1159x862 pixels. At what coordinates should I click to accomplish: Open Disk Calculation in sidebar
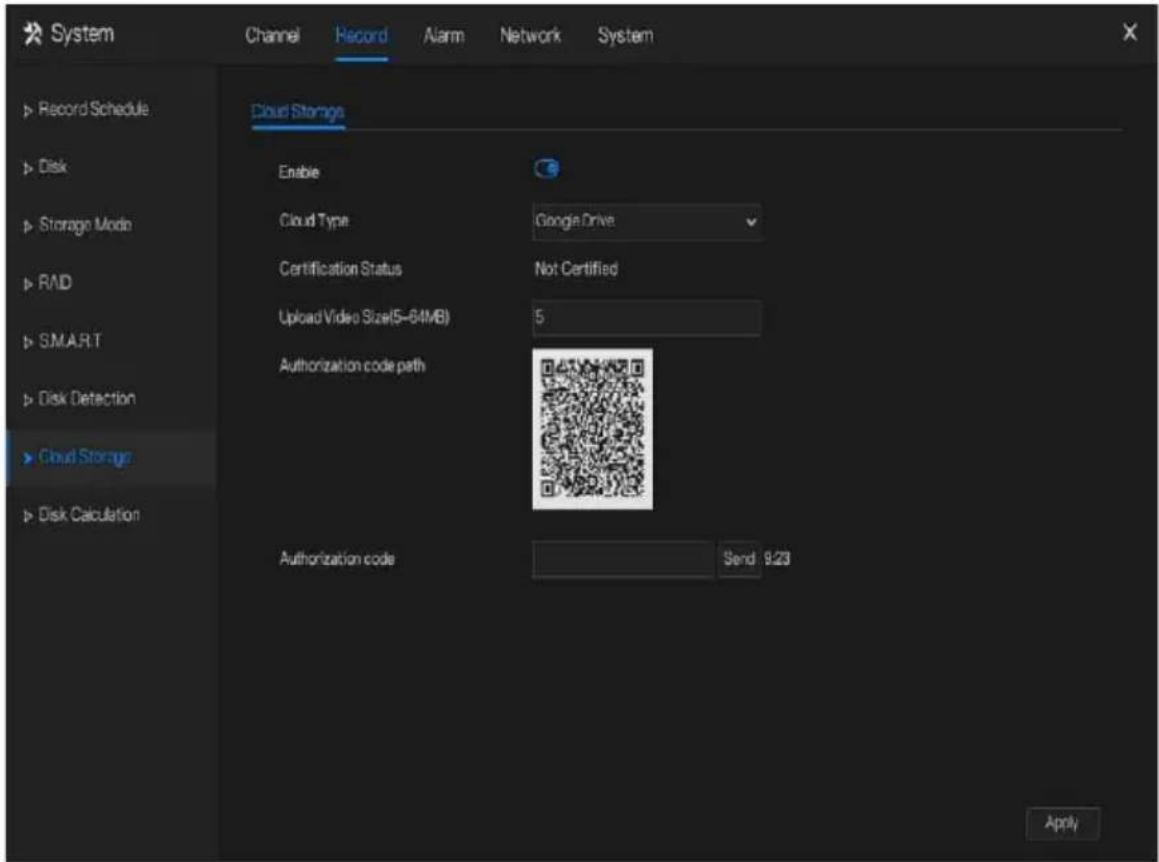point(89,515)
